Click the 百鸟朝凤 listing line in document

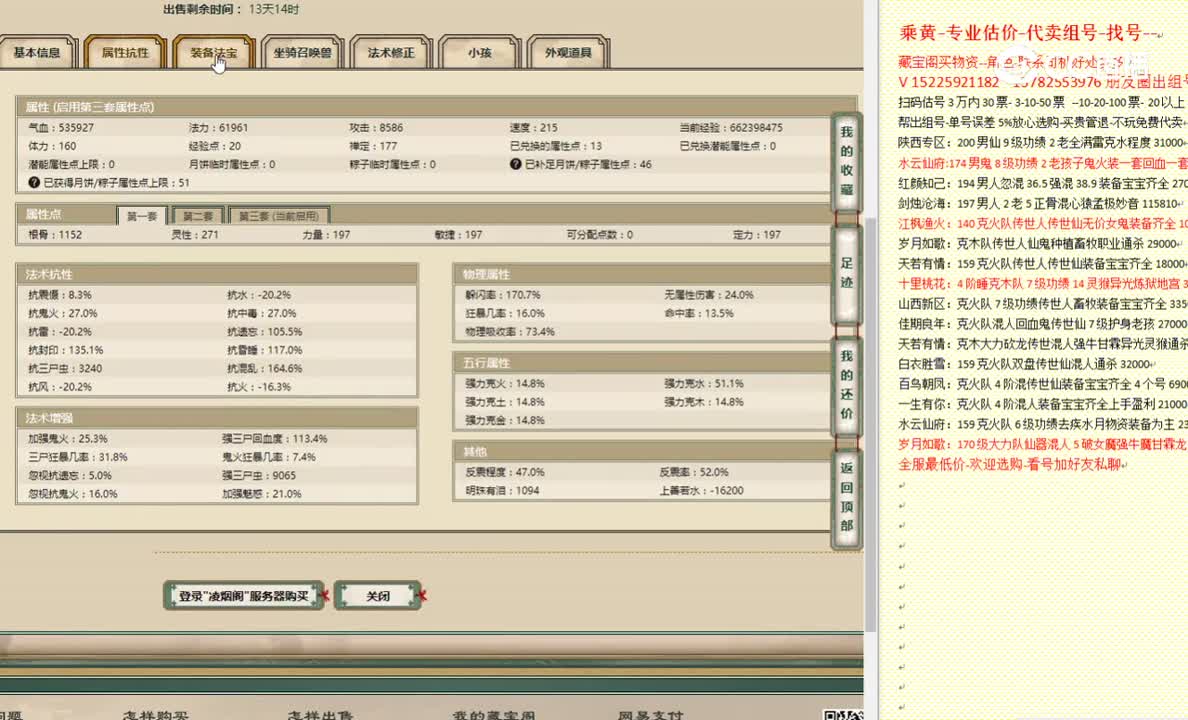1043,384
